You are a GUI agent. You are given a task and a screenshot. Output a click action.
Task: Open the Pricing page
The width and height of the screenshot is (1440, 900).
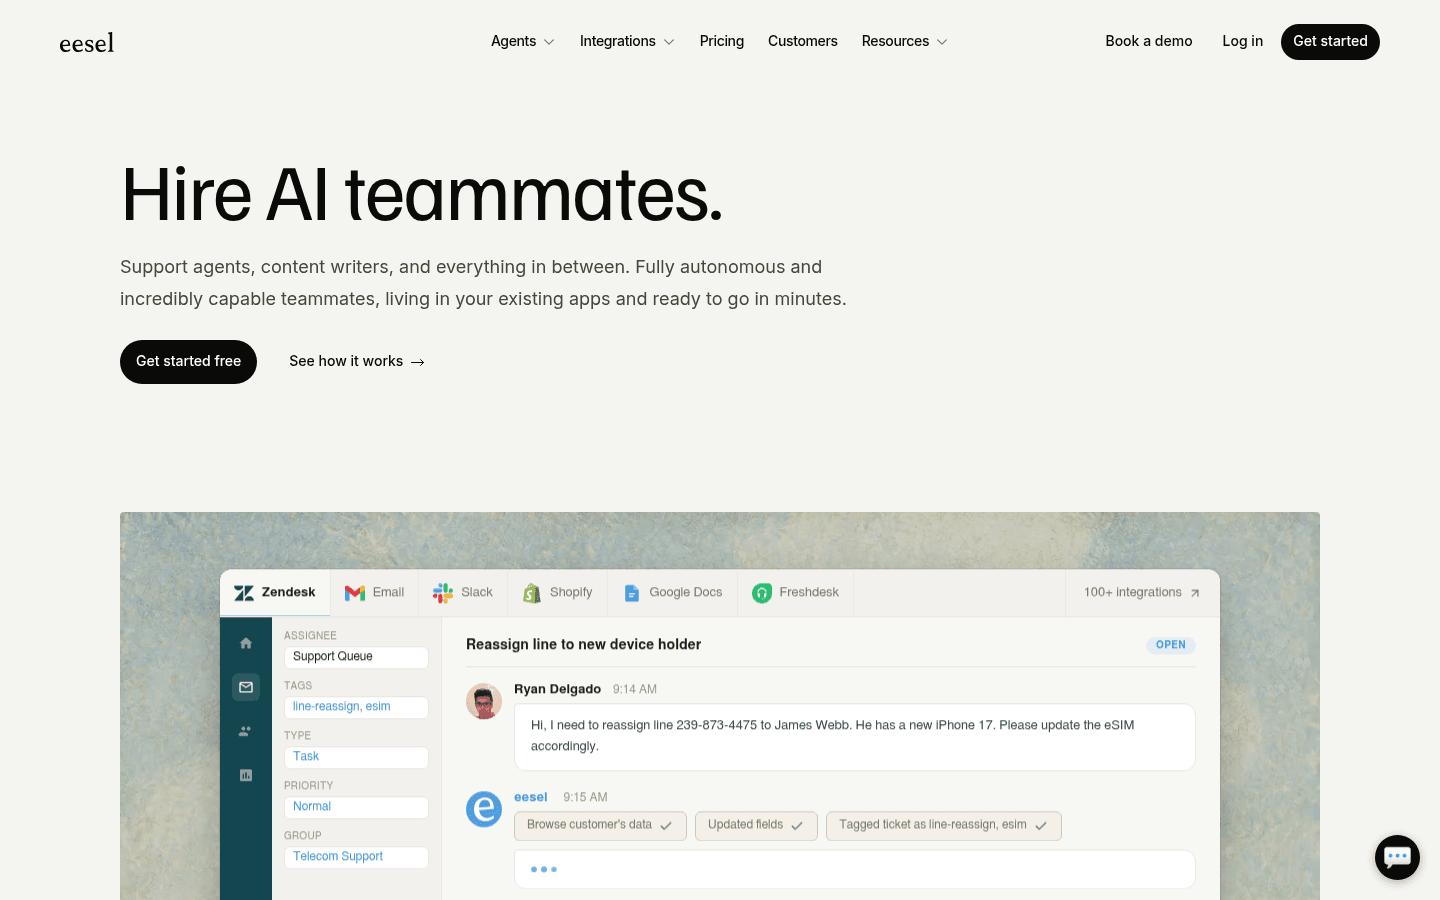pyautogui.click(x=722, y=41)
